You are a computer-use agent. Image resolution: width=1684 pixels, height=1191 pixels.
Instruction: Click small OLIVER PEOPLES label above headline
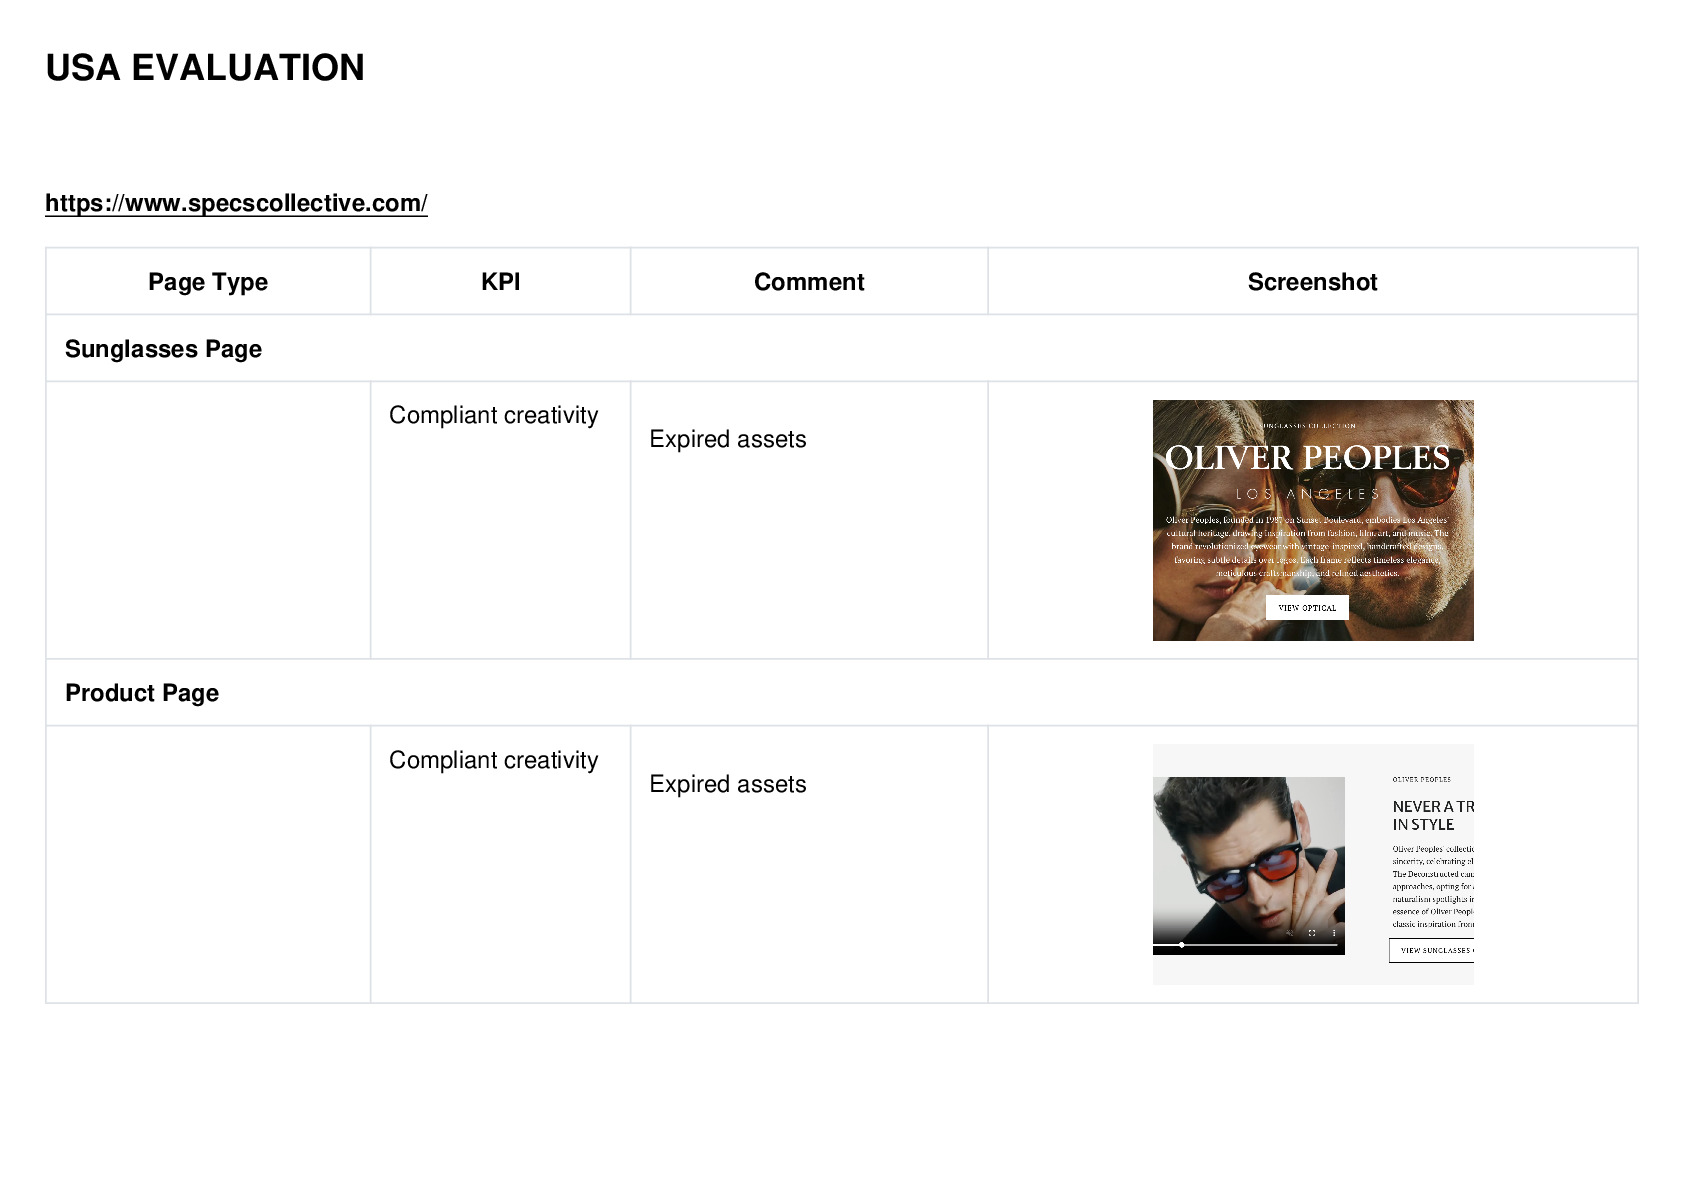pyautogui.click(x=1421, y=779)
